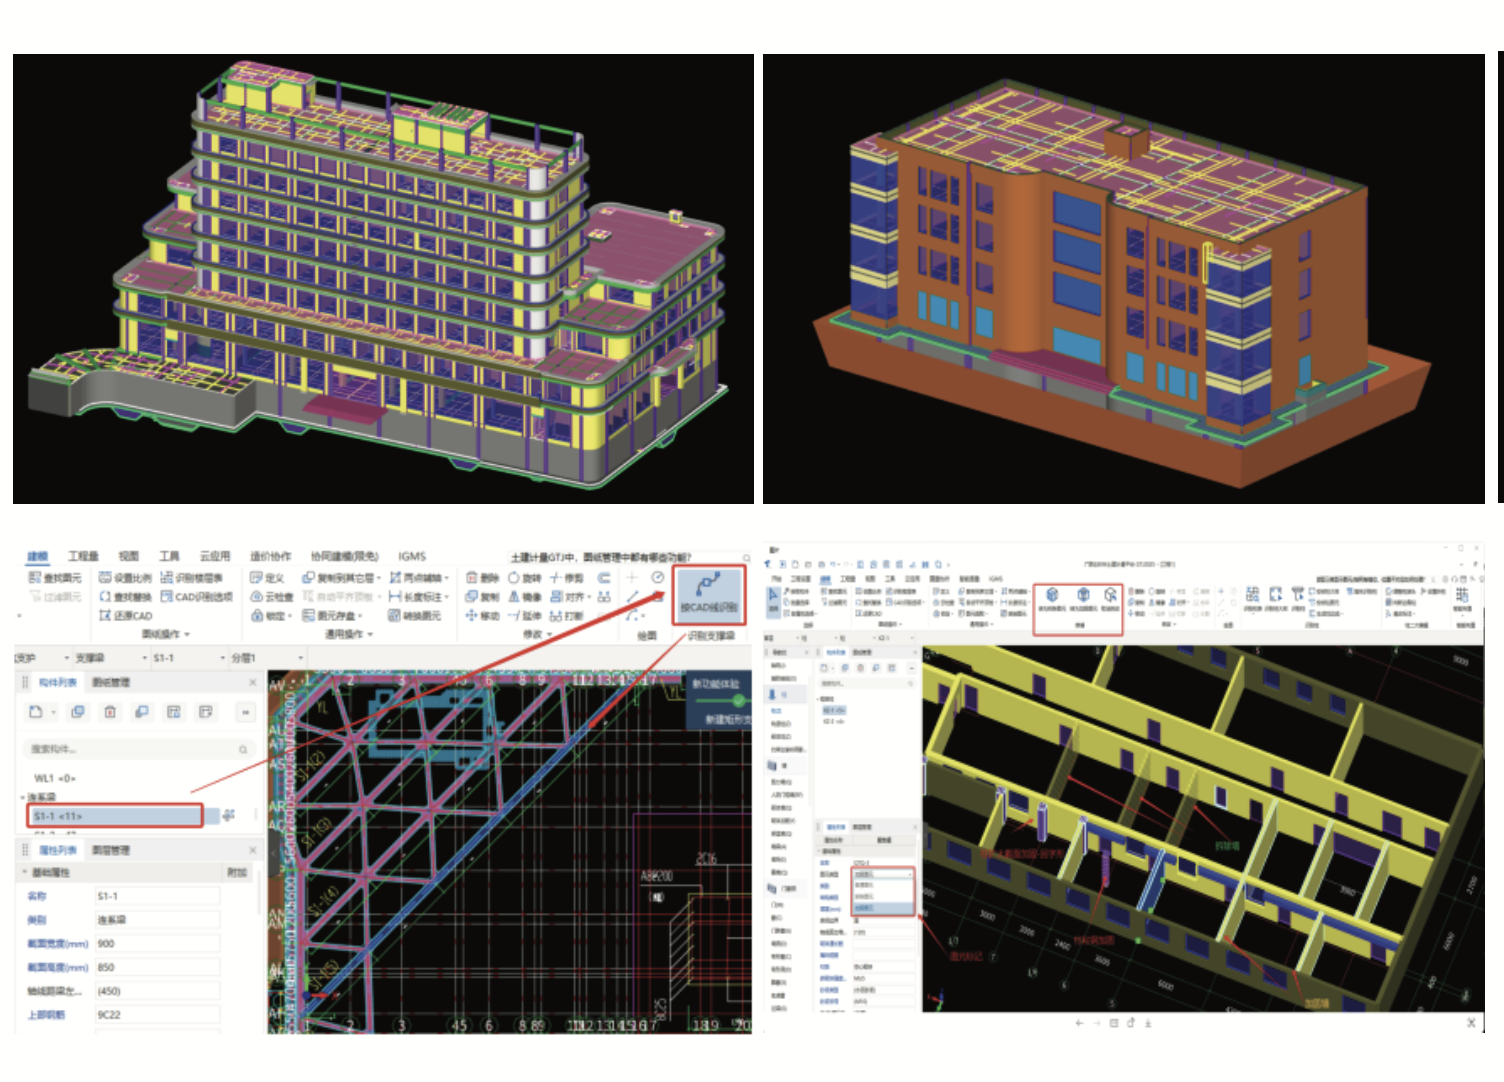Image resolution: width=1504 pixels, height=1082 pixels.
Task: Click the new component icon in list panel
Action: [36, 712]
